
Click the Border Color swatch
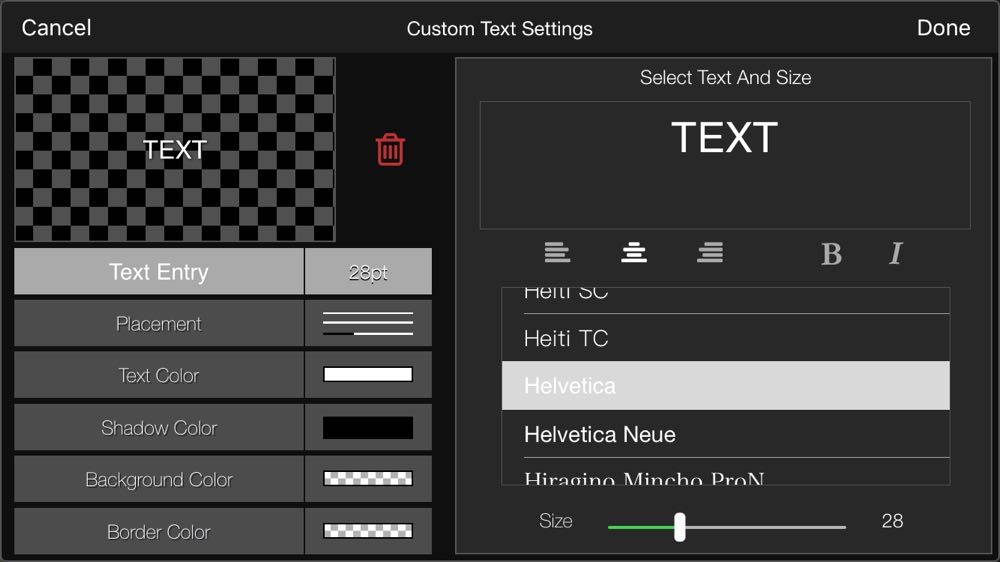pyautogui.click(x=368, y=531)
